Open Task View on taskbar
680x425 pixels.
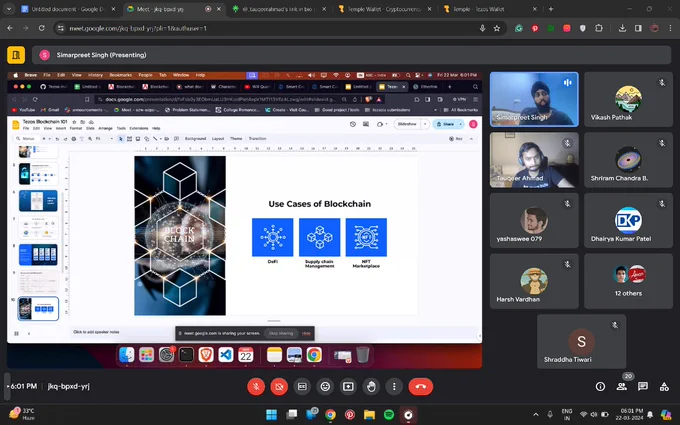[291, 415]
